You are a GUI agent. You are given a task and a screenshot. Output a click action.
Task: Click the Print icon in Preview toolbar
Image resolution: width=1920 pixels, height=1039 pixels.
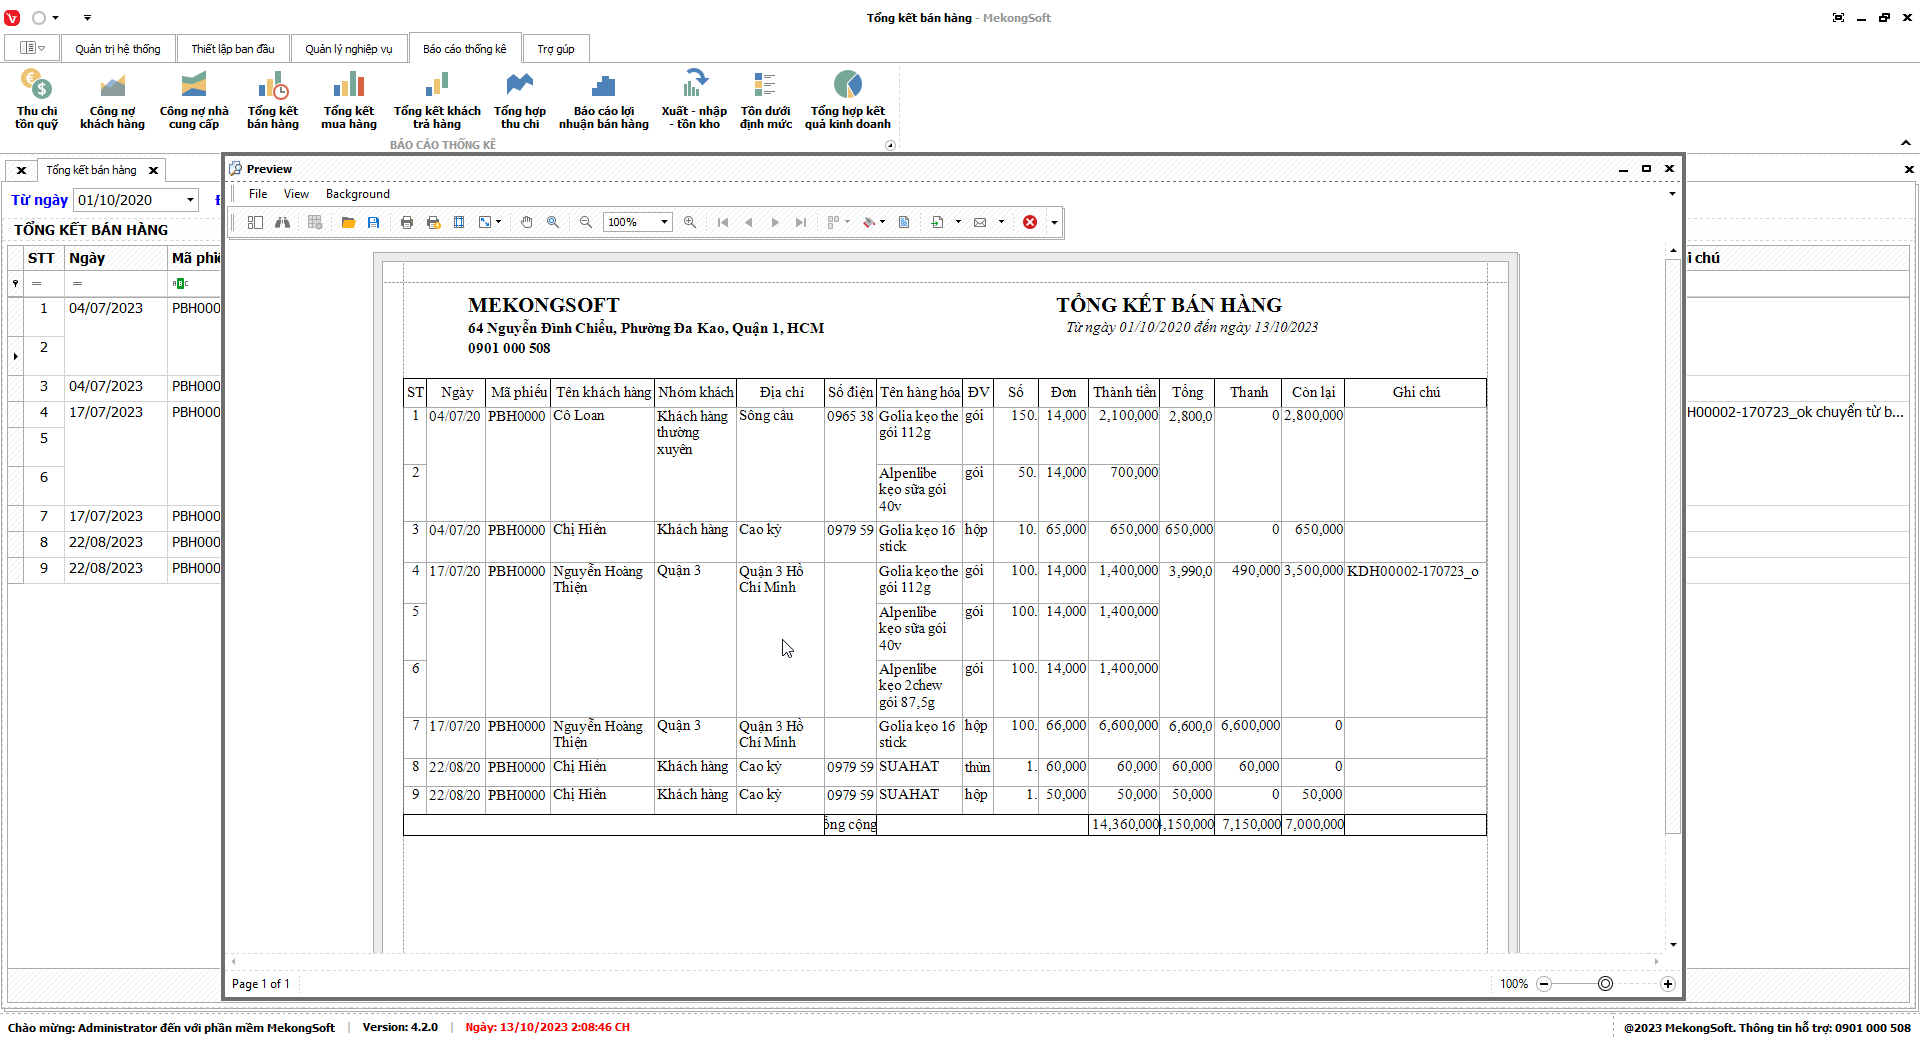(x=407, y=222)
